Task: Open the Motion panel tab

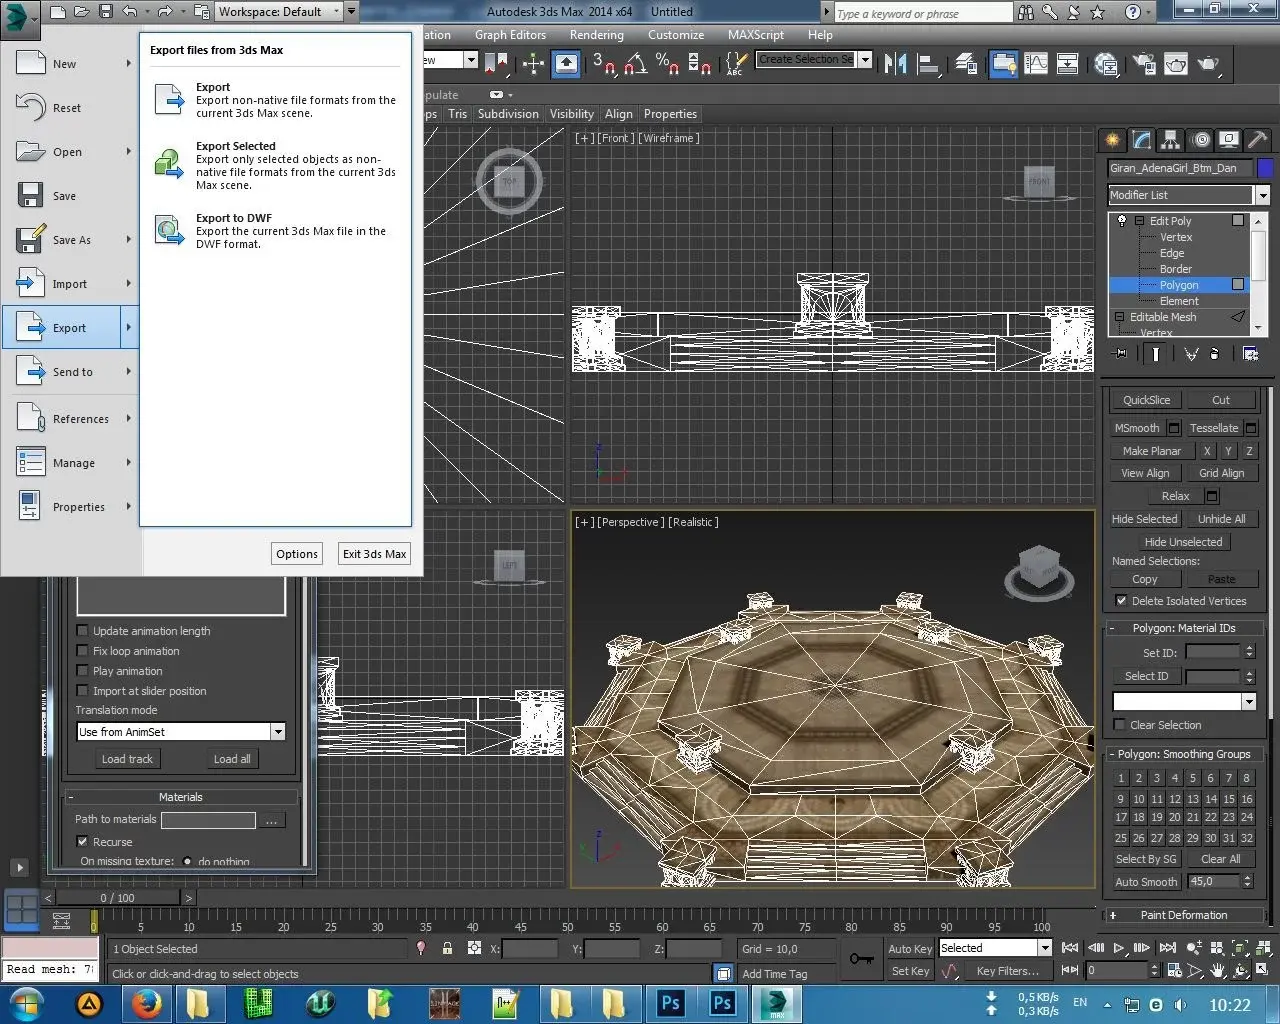Action: [x=1201, y=140]
